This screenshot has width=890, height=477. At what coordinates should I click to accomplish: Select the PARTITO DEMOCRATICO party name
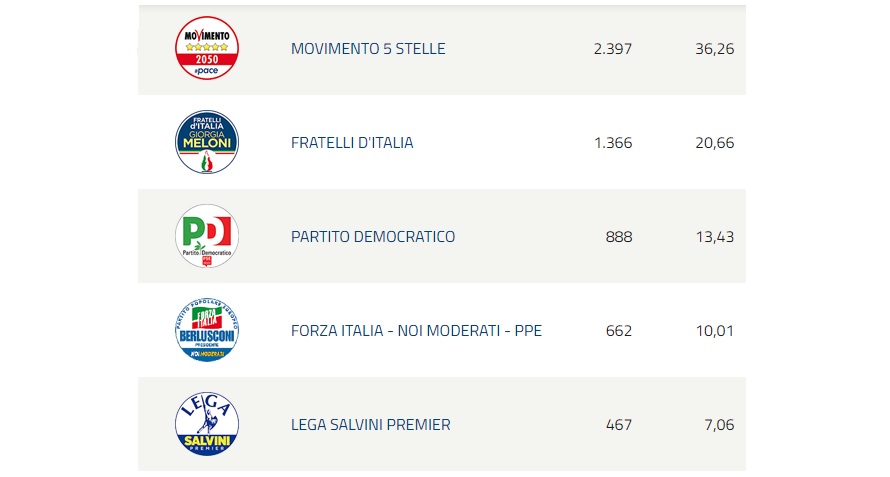click(x=373, y=237)
